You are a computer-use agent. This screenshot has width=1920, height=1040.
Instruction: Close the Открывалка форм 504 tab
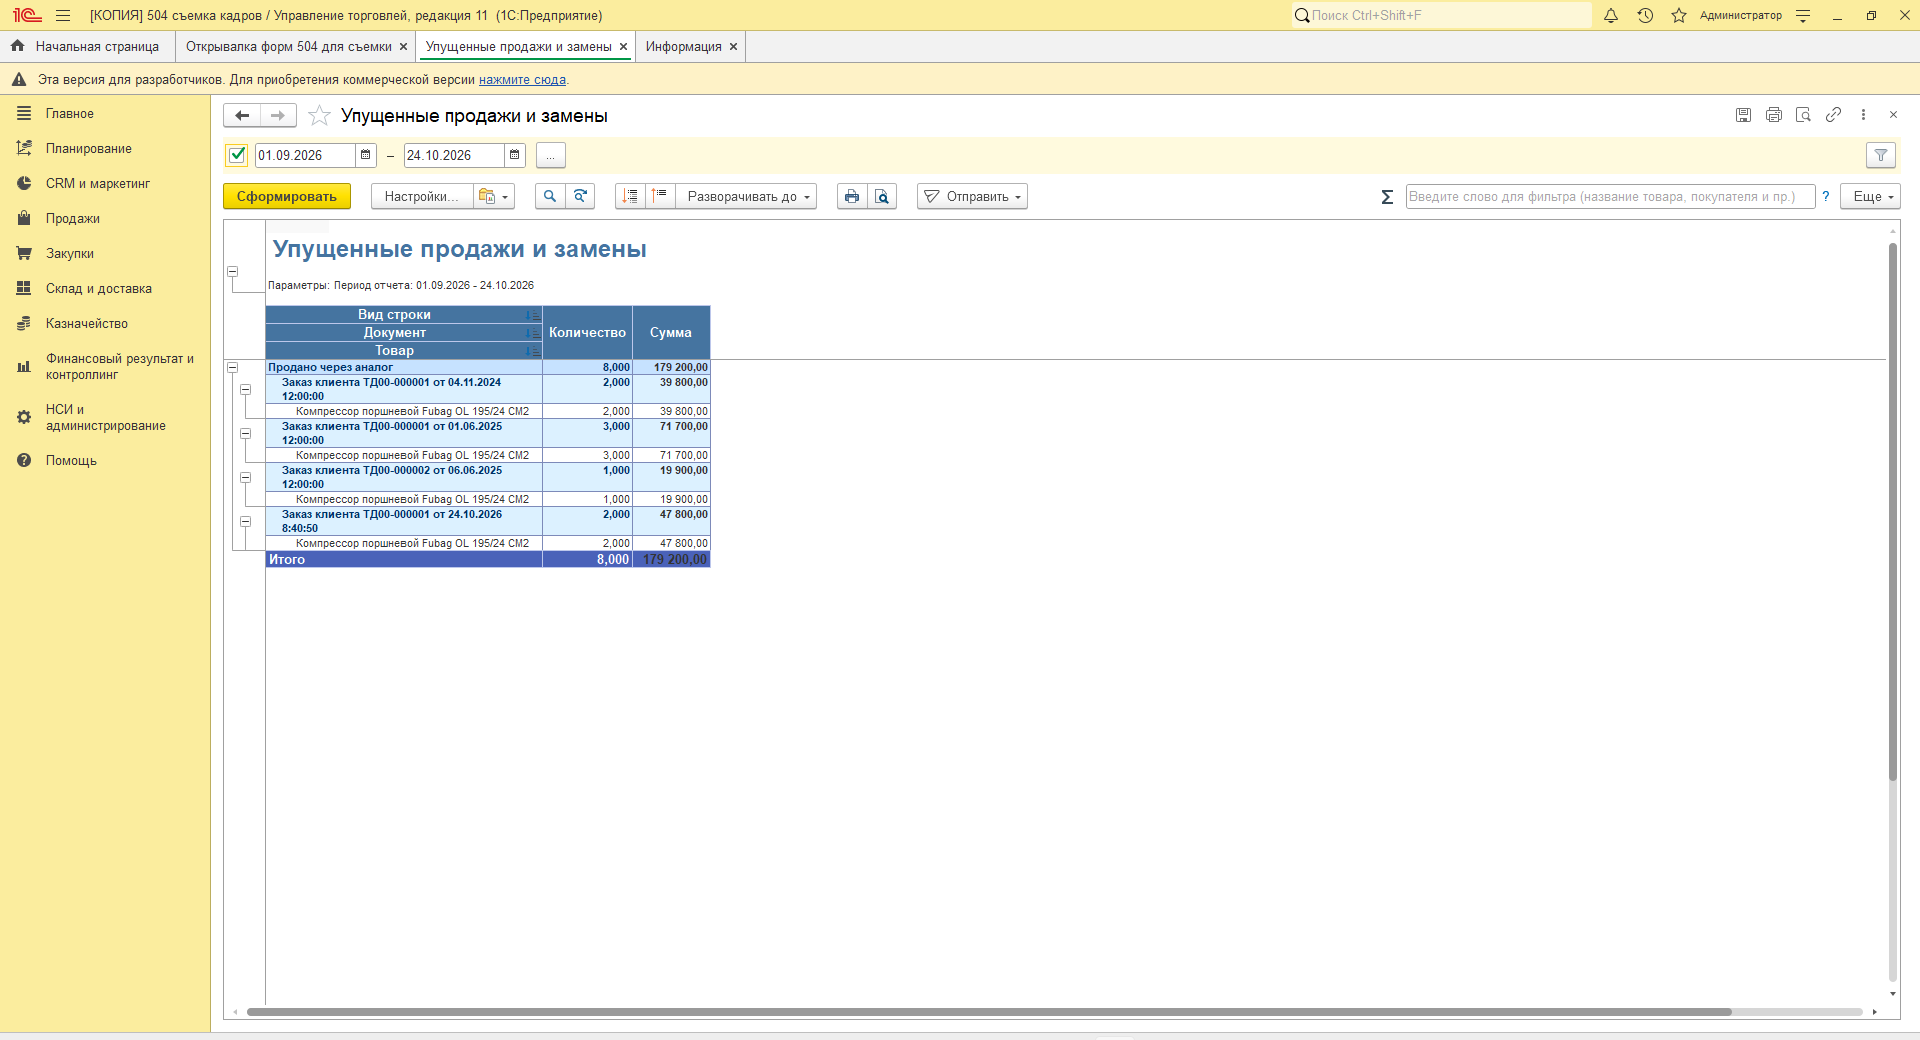pos(404,47)
